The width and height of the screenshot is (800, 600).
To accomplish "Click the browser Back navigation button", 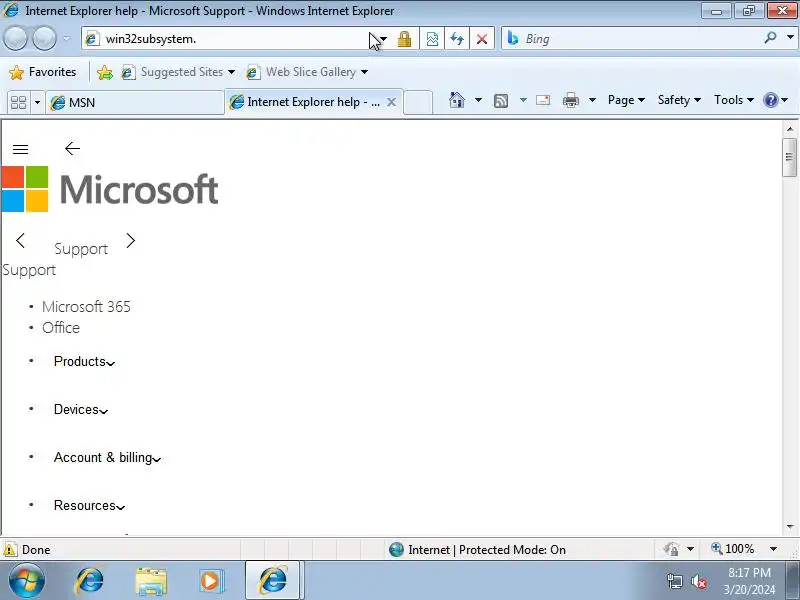I will point(15,39).
